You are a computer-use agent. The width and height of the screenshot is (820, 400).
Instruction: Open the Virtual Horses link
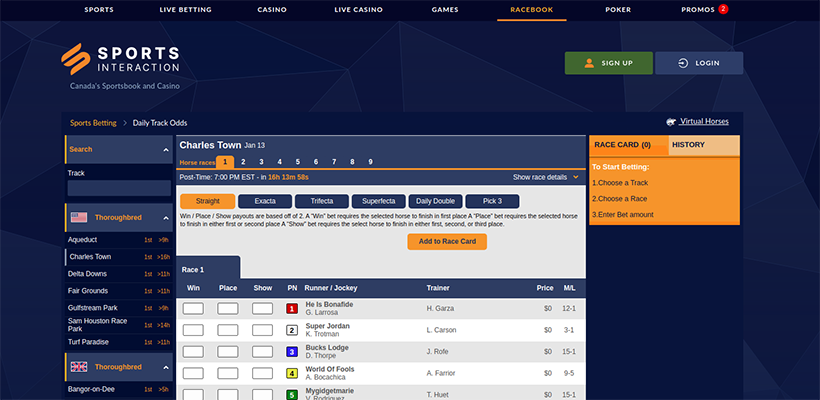click(704, 121)
